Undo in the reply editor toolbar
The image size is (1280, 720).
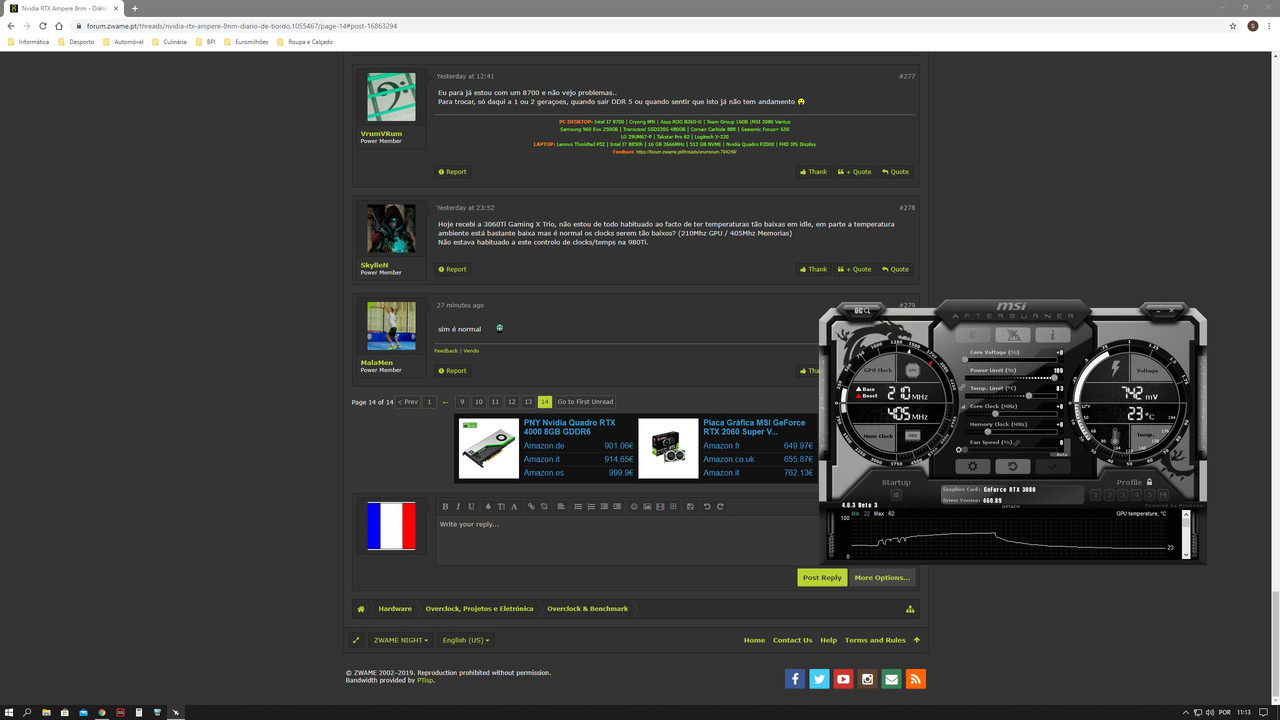[x=707, y=506]
